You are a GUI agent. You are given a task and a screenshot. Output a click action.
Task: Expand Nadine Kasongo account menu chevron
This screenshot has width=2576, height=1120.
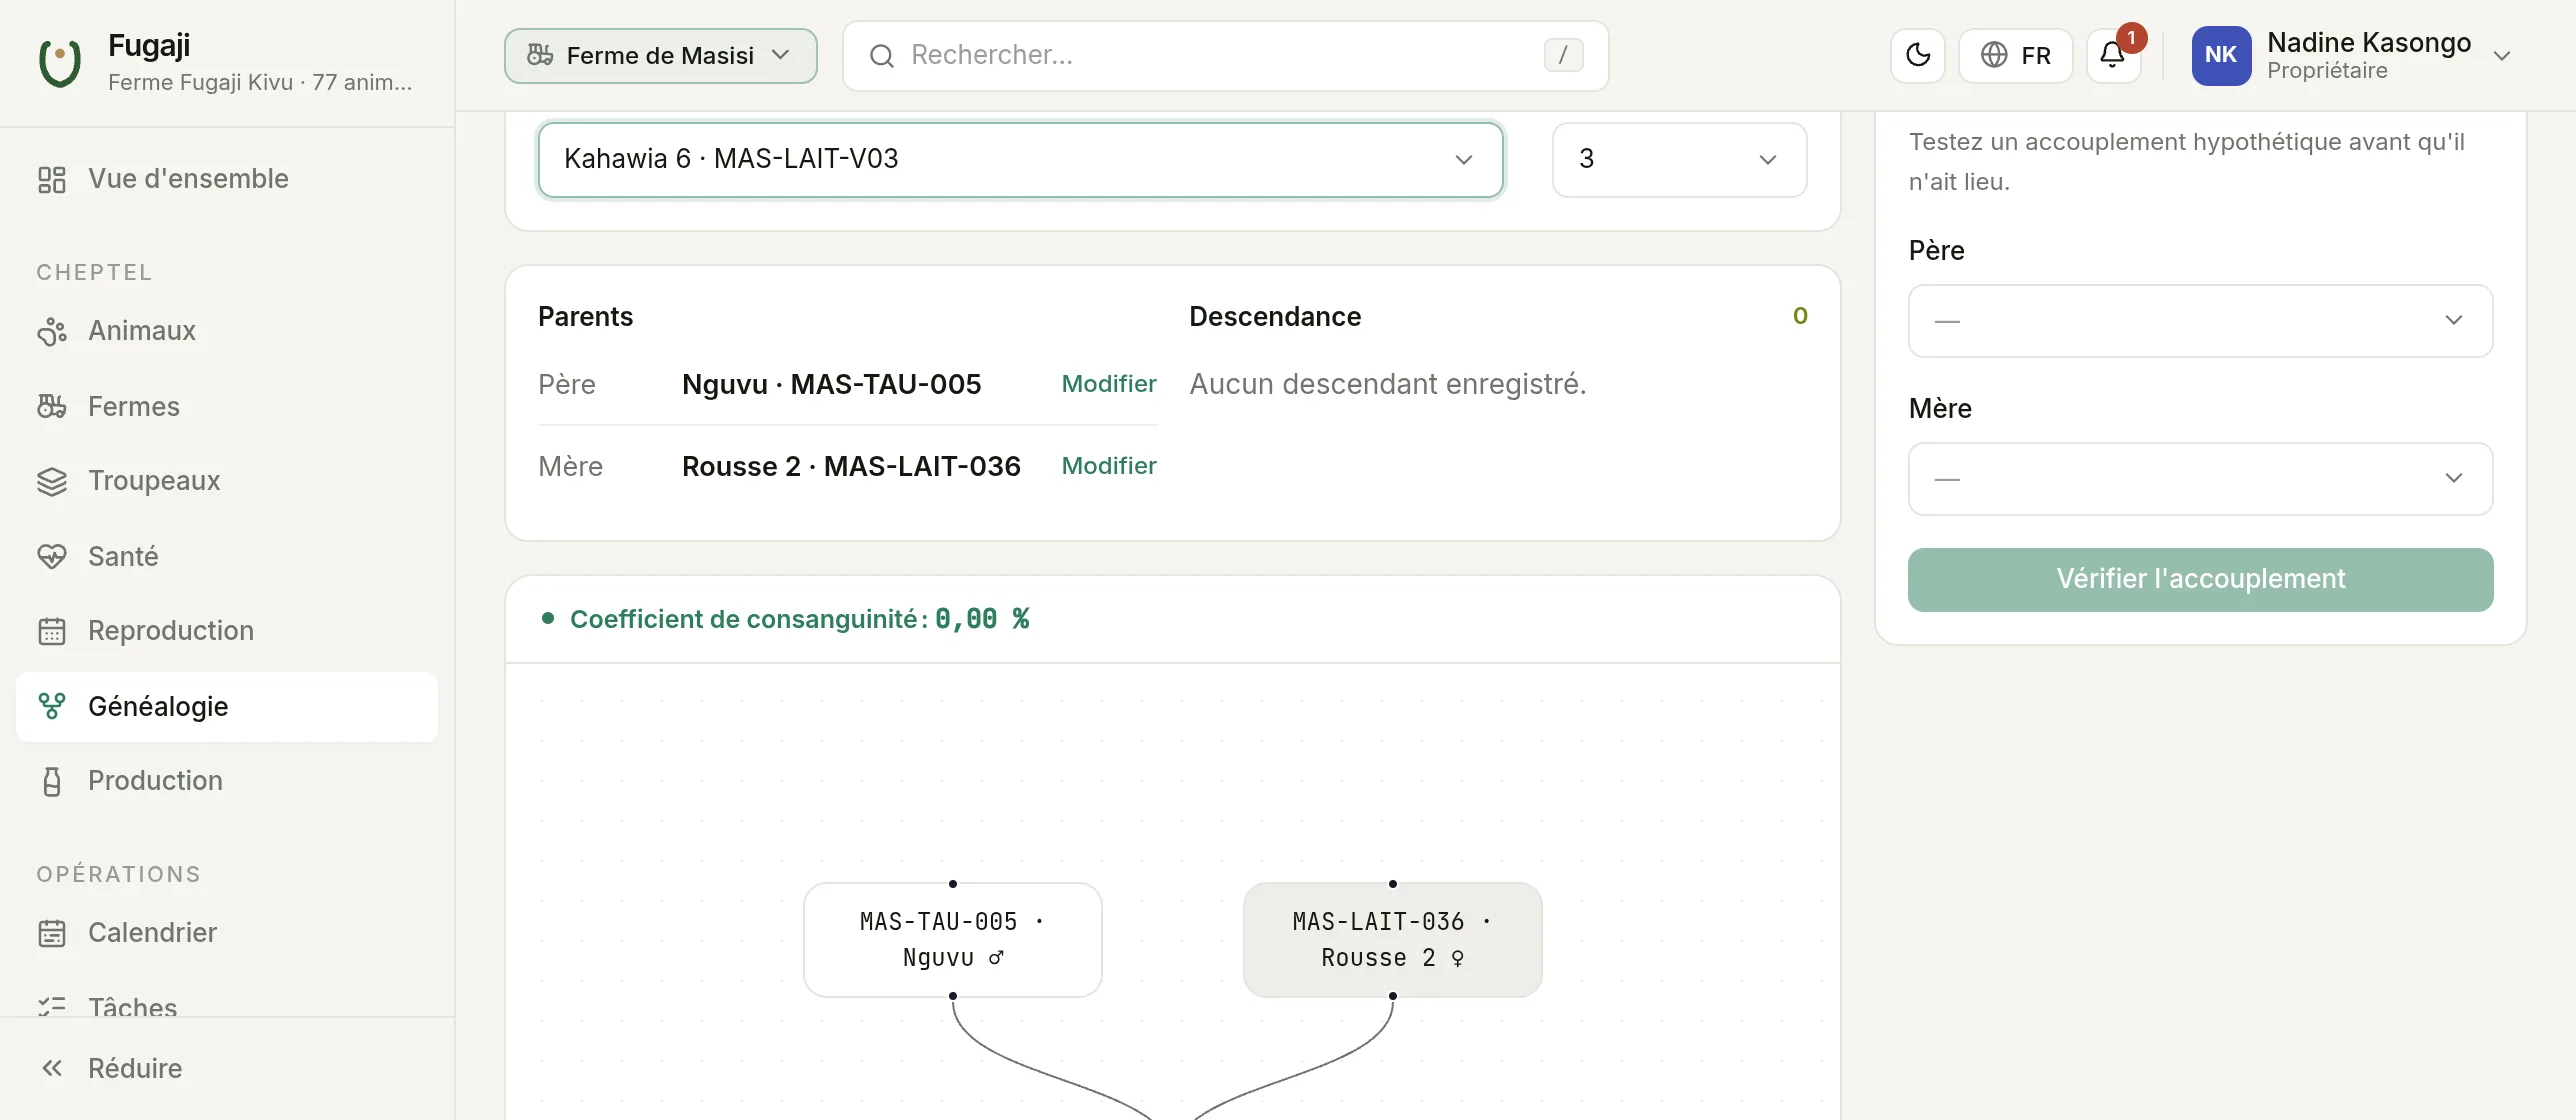tap(2502, 56)
